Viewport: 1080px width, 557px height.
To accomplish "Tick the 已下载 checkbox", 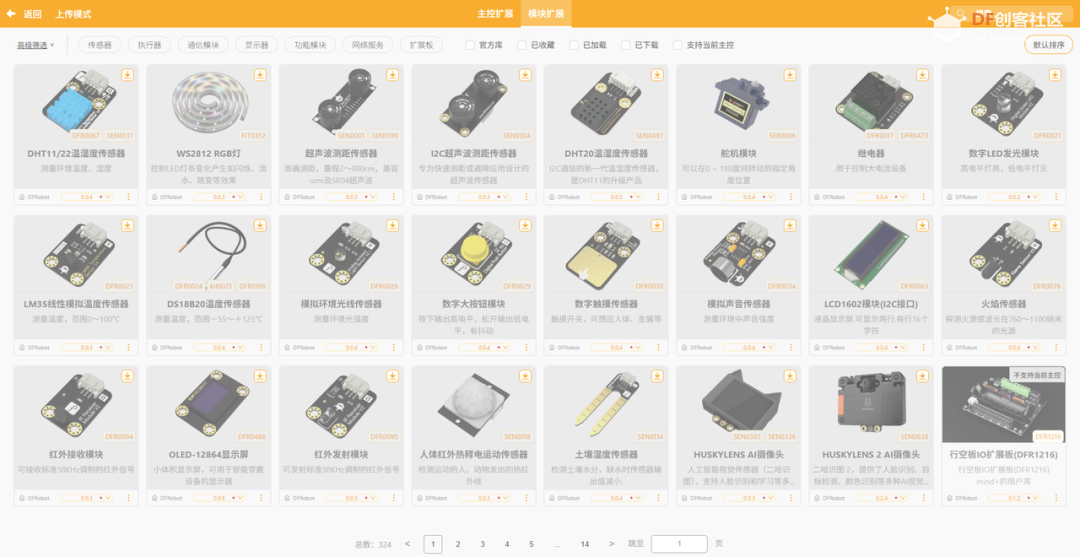I will 625,45.
